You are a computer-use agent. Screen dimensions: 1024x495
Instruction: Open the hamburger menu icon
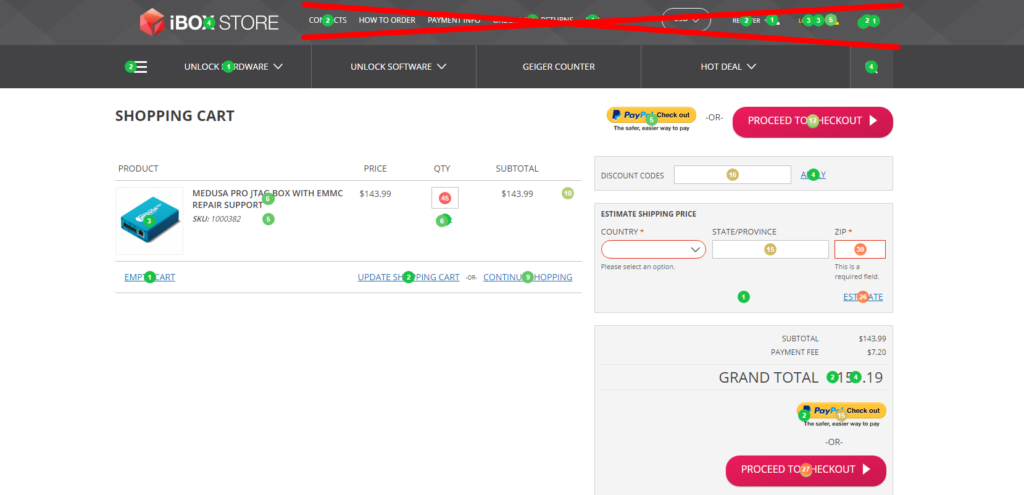(x=140, y=67)
